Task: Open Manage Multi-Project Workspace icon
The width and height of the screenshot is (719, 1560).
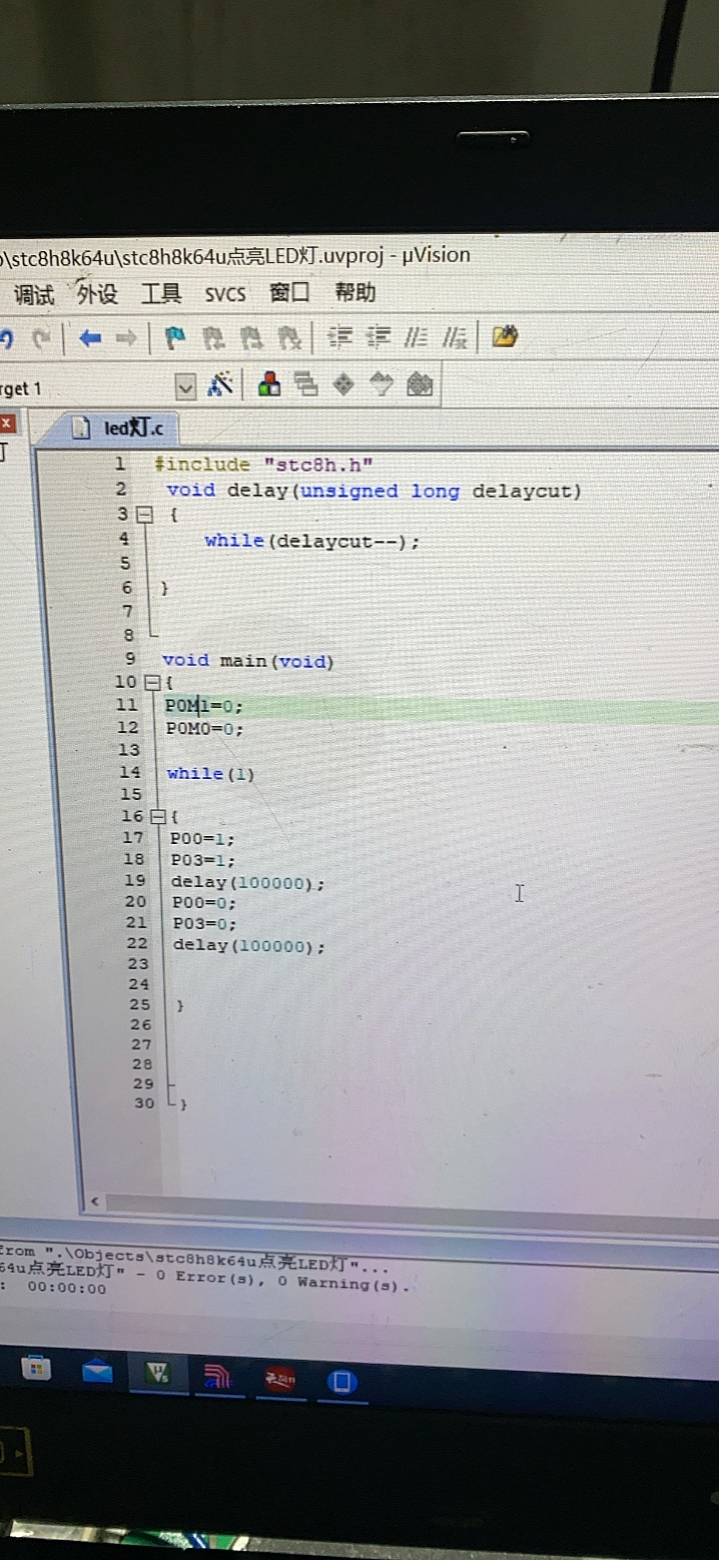Action: tap(305, 385)
